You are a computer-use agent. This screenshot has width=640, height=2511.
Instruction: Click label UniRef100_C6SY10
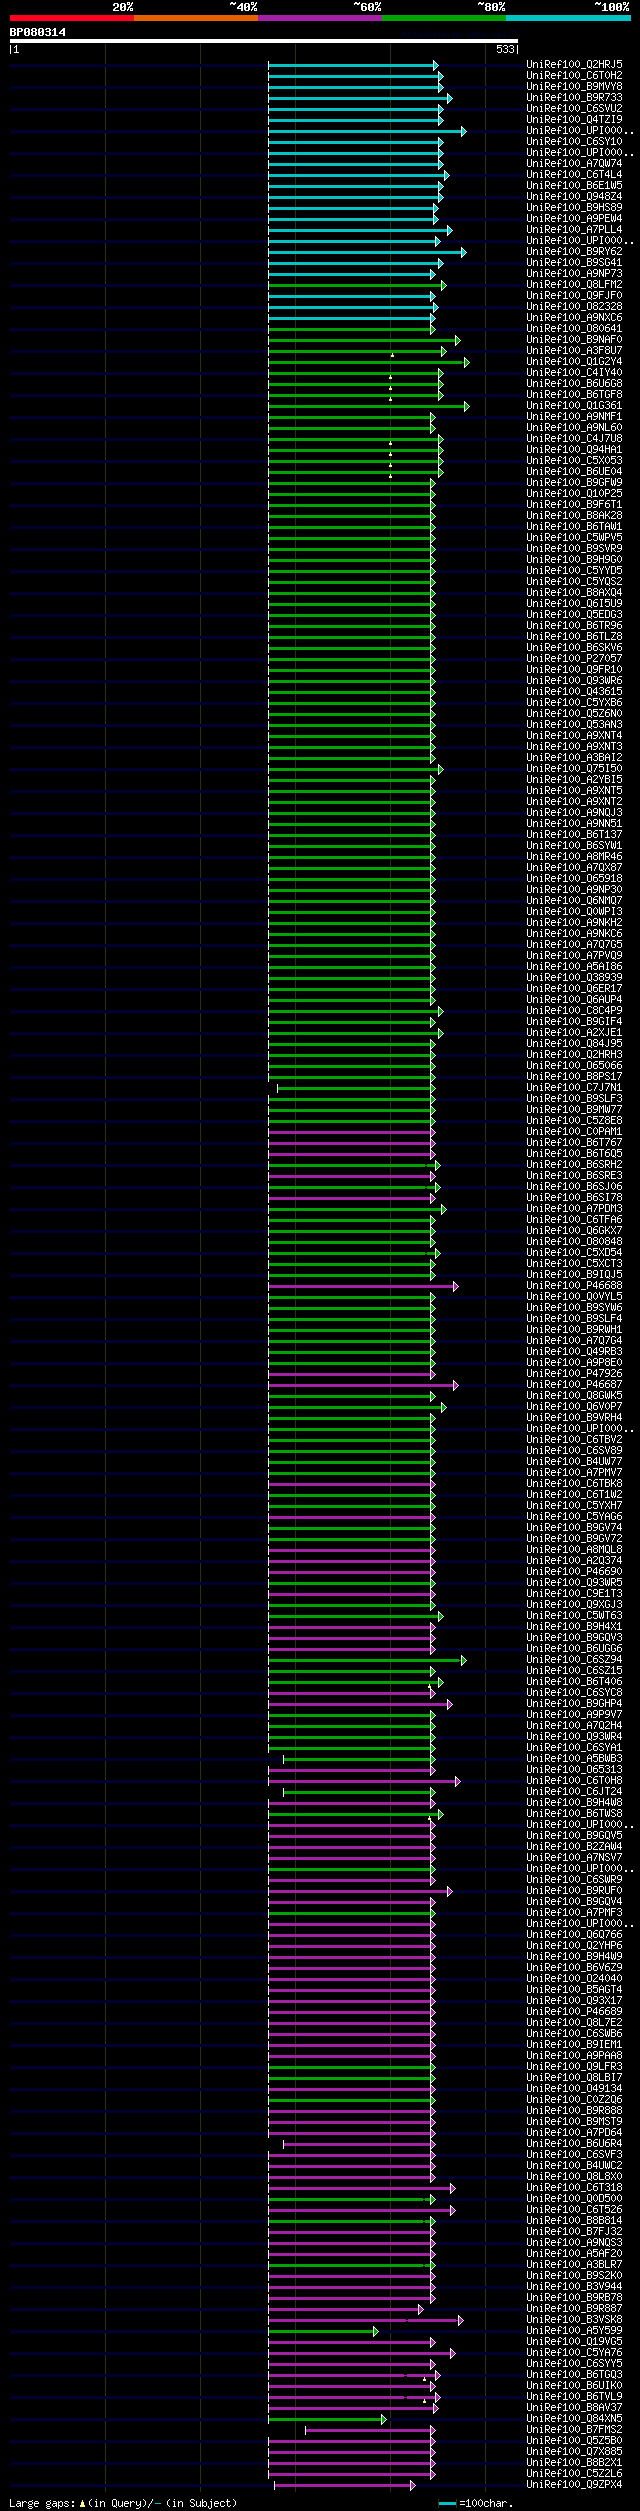(574, 141)
